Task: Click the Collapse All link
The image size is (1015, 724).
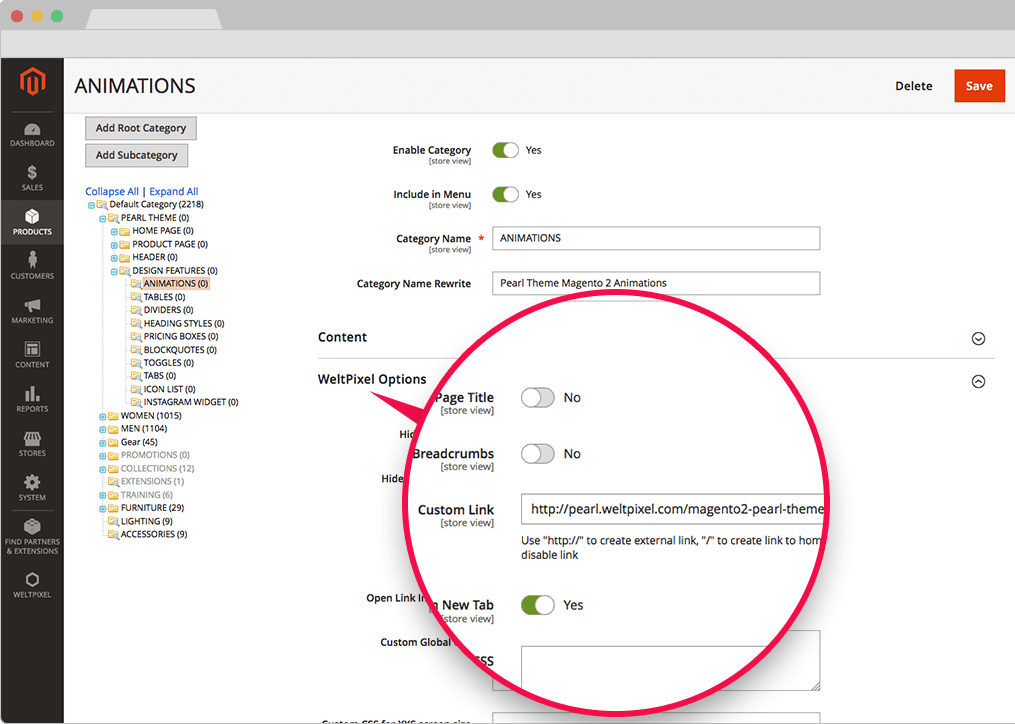Action: [x=112, y=192]
